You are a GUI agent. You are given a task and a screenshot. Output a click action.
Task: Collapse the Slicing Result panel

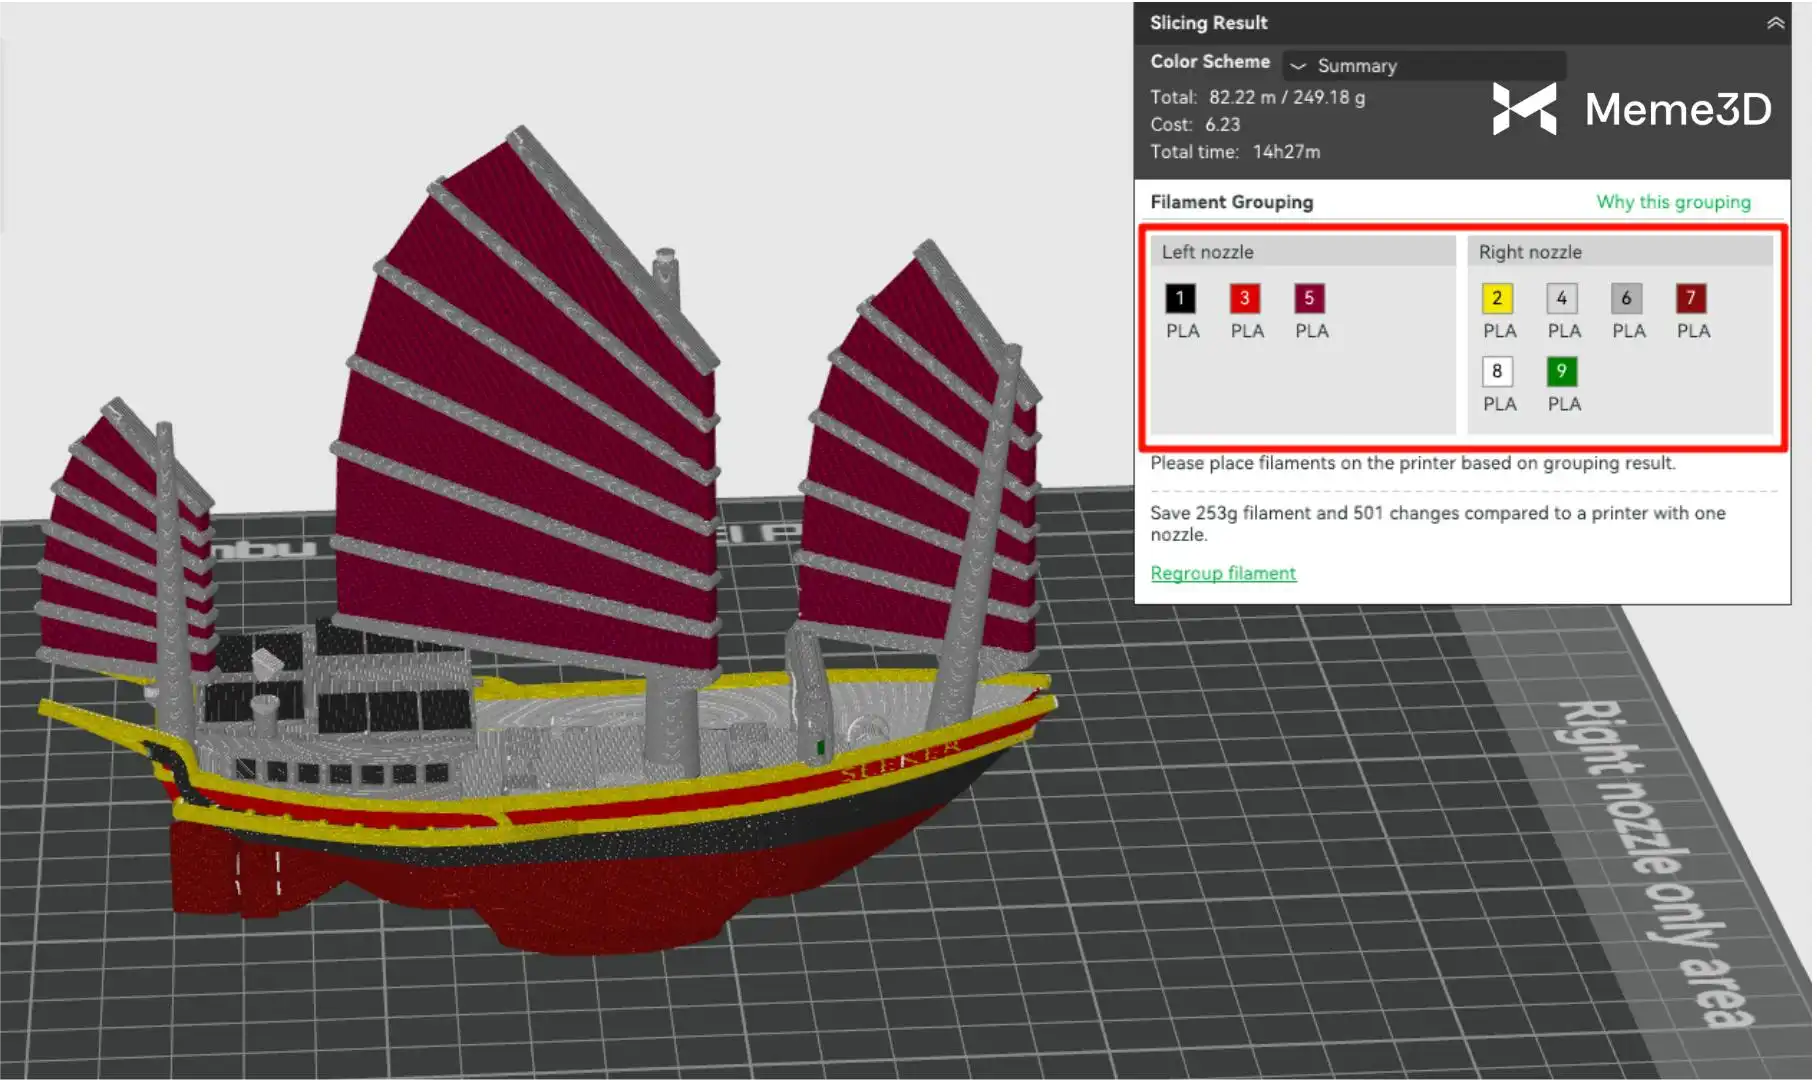[x=1775, y=23]
